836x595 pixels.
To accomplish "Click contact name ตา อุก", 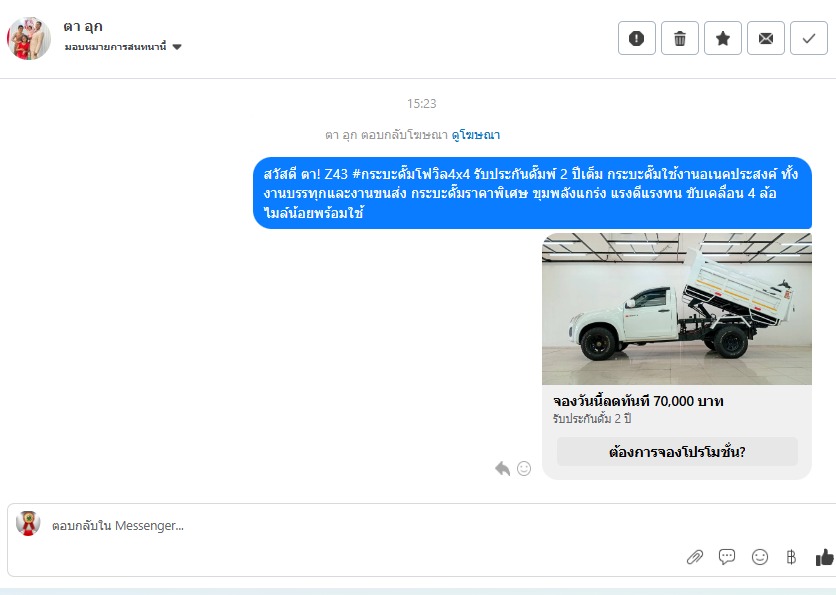I will tap(83, 27).
